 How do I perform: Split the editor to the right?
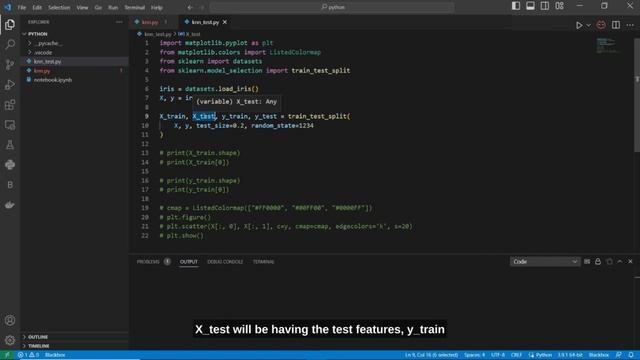tap(616, 25)
